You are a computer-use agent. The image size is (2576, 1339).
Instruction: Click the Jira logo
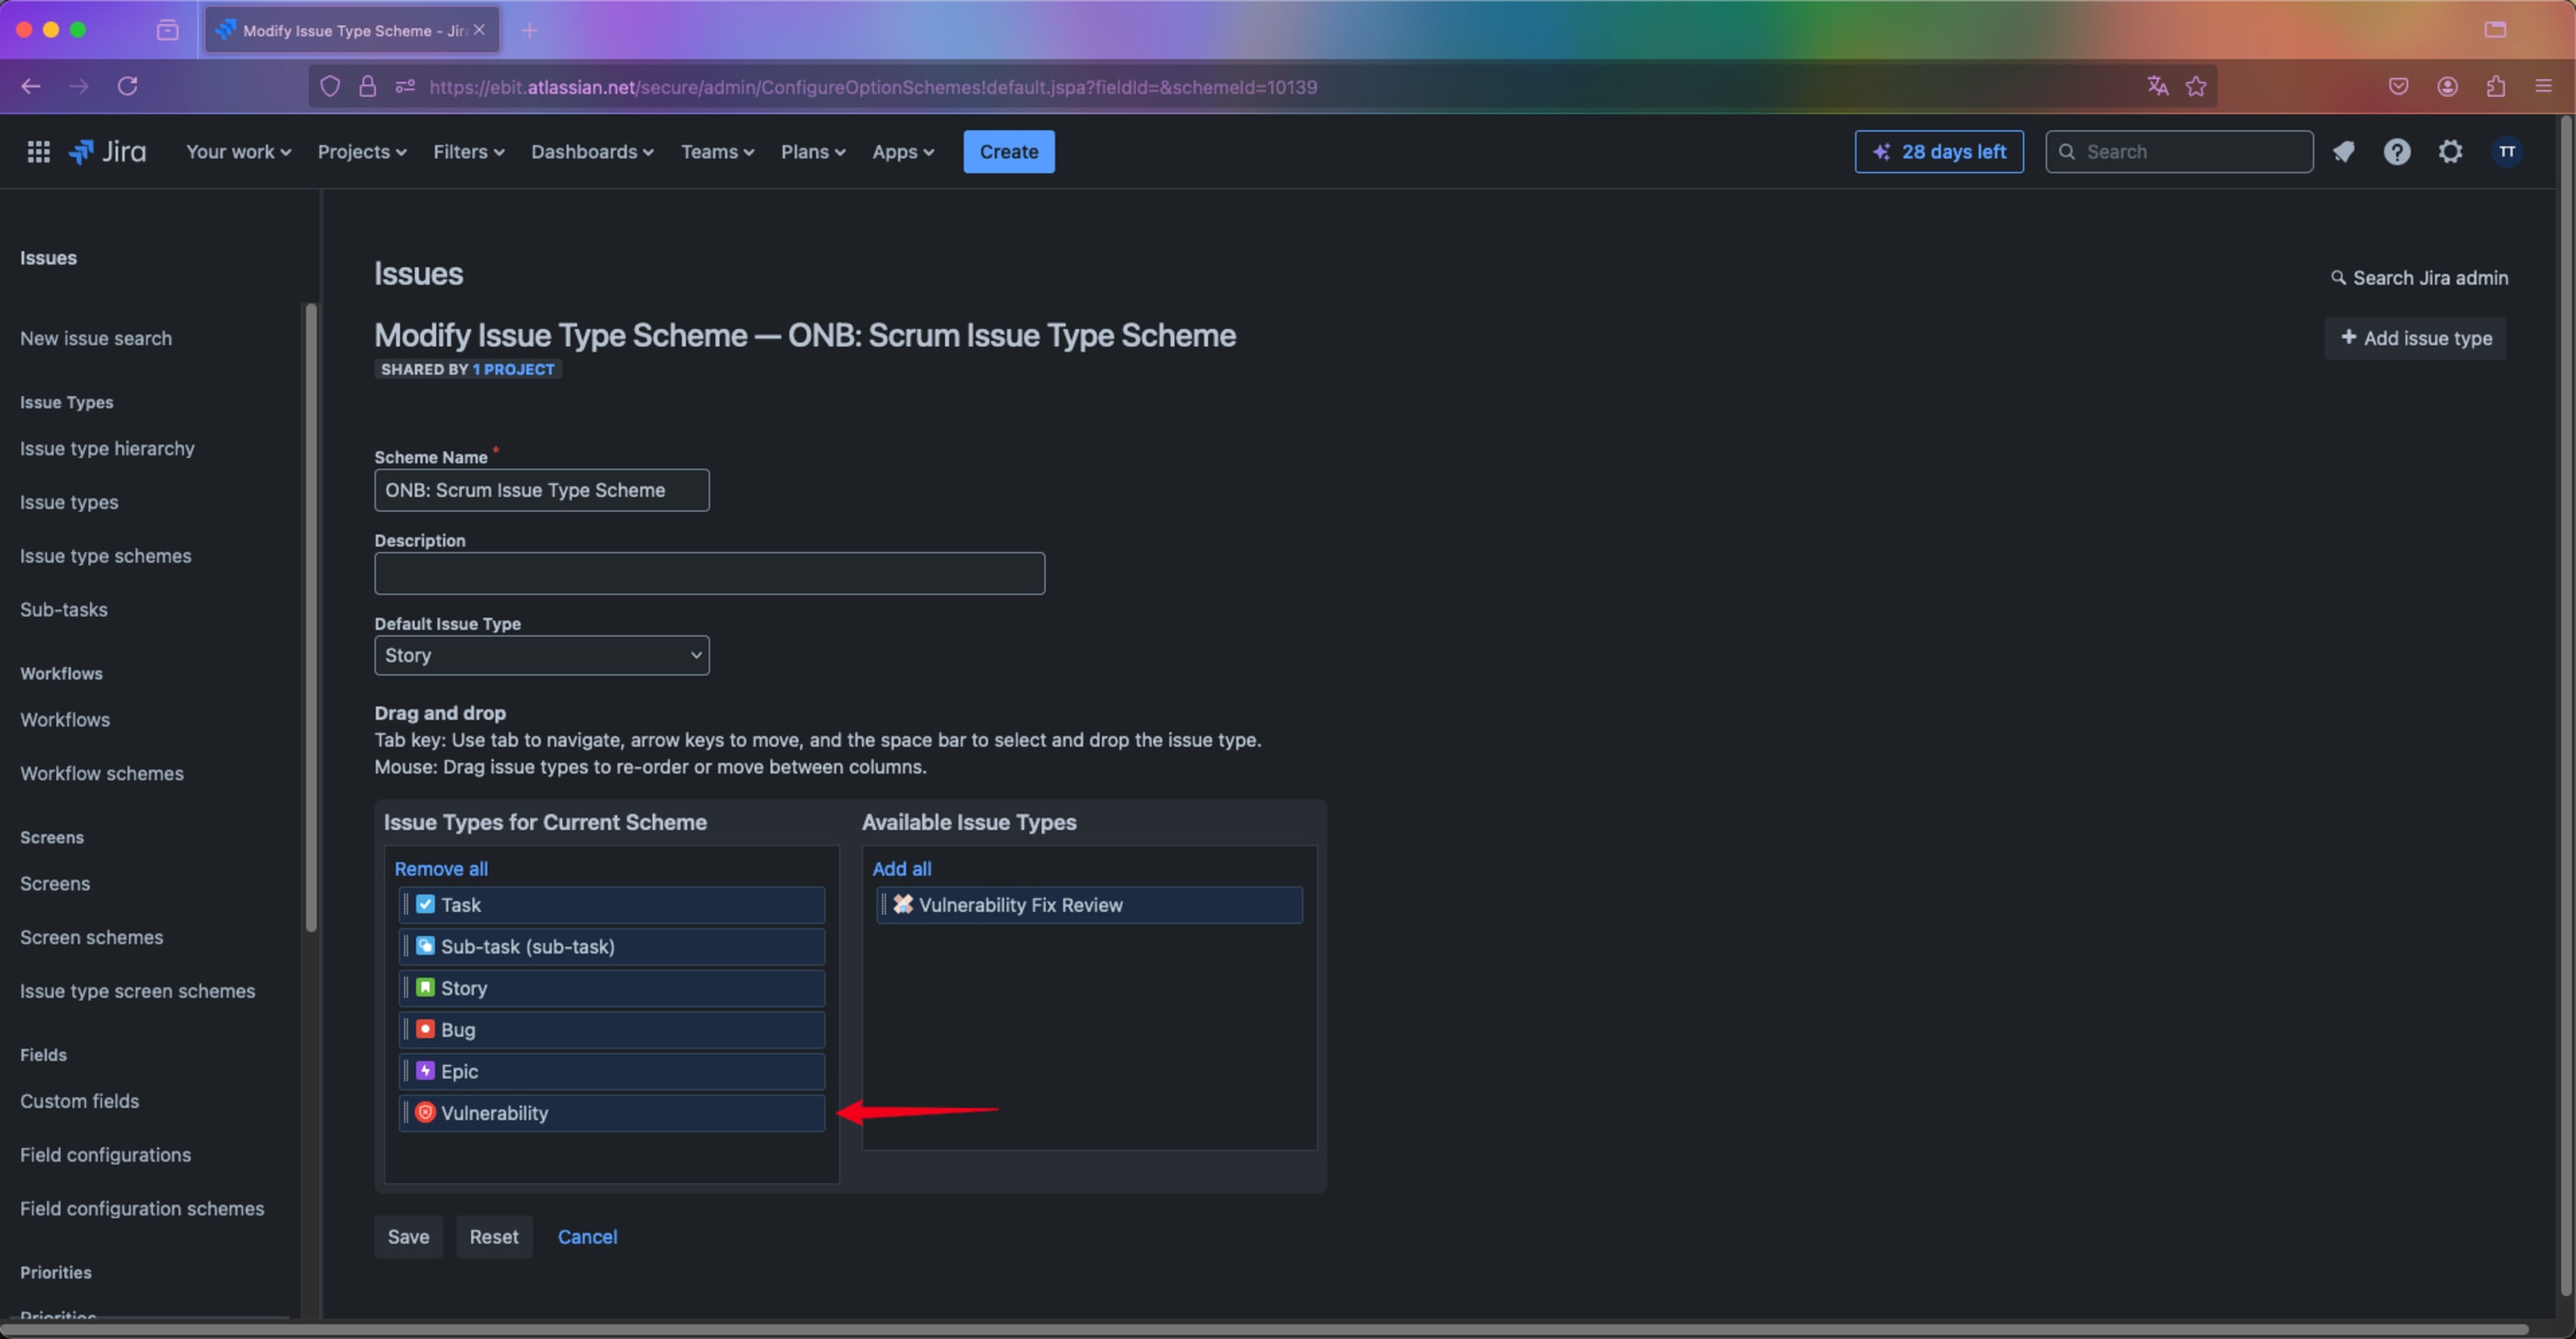point(107,151)
